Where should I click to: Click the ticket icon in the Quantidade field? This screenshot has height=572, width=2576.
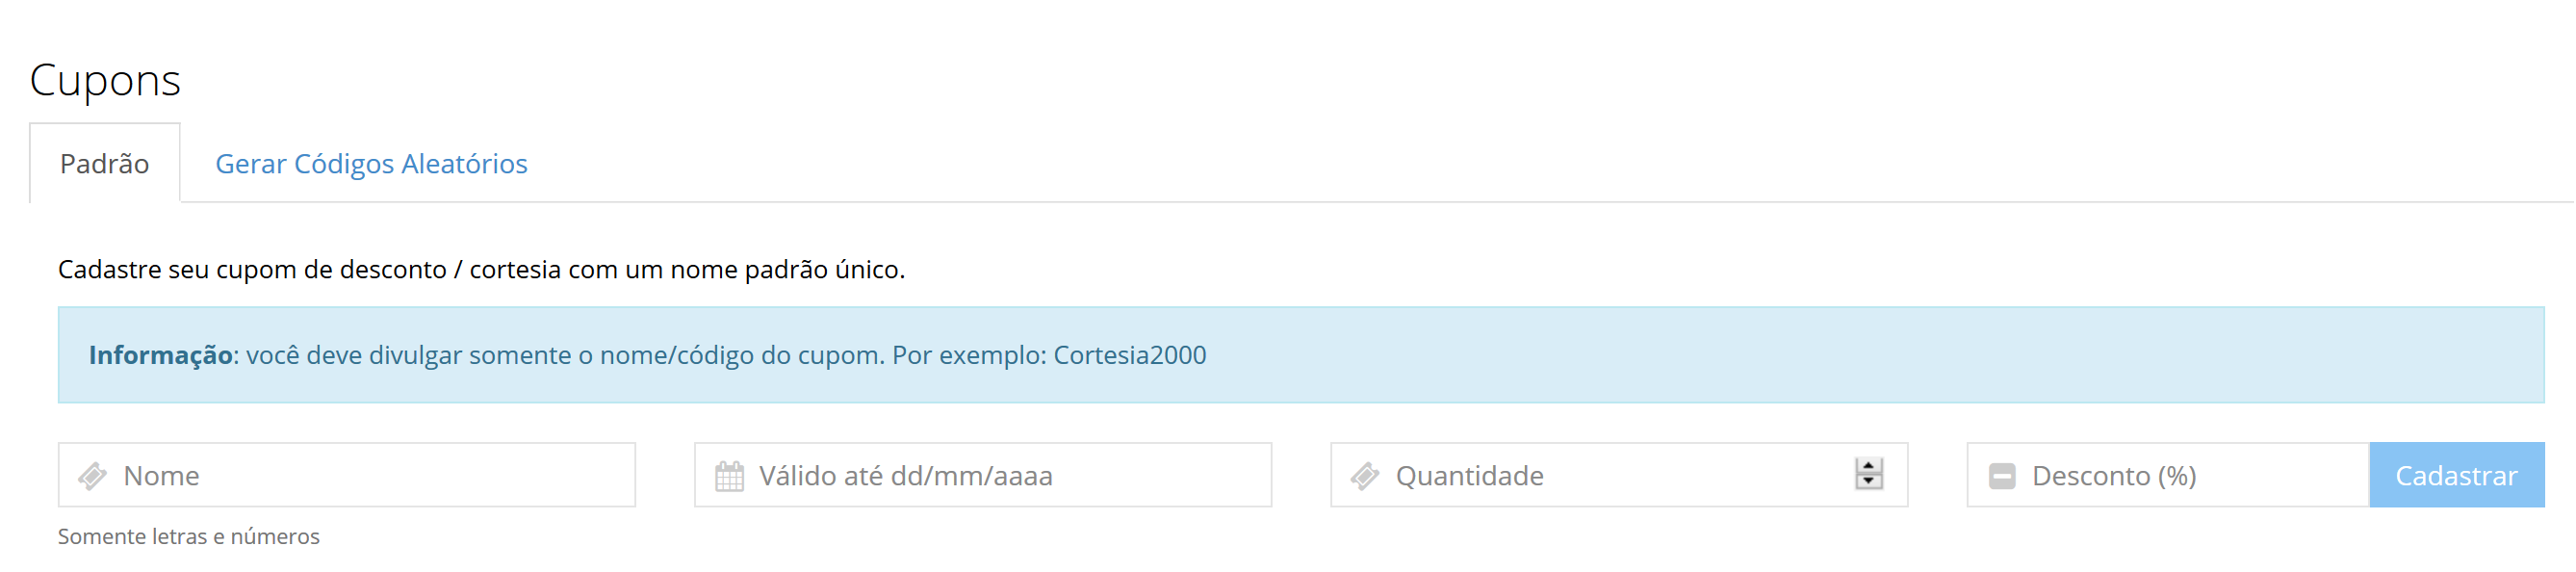pos(1365,476)
